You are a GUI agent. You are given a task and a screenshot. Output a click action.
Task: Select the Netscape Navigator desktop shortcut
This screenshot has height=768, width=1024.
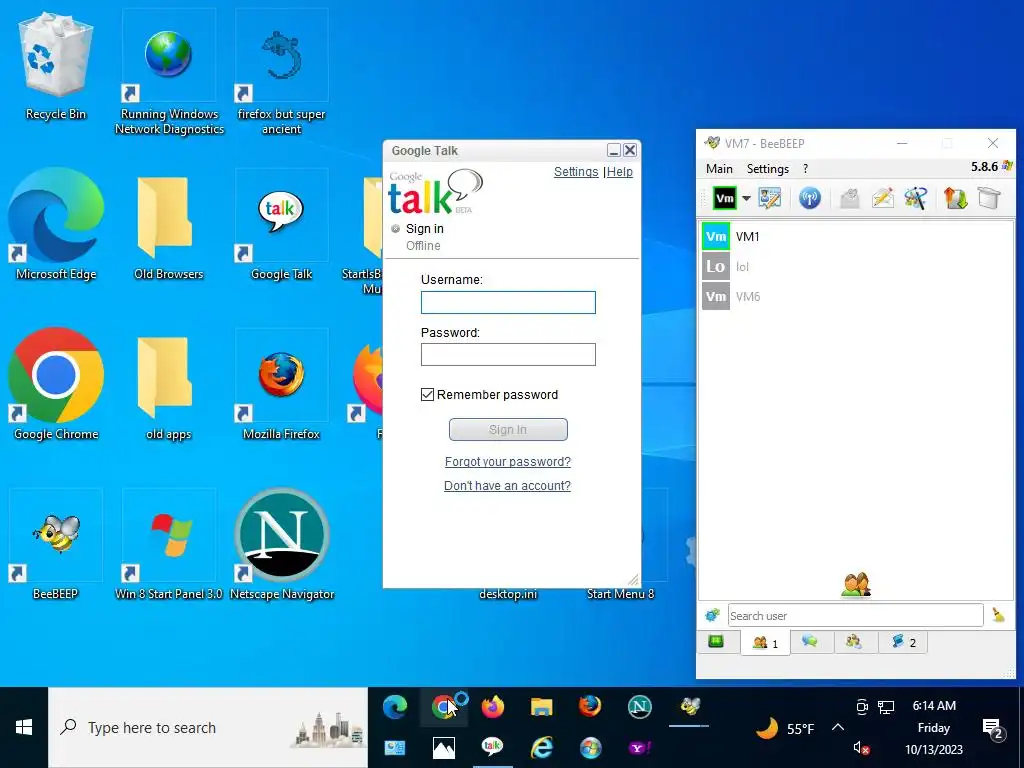coord(281,545)
